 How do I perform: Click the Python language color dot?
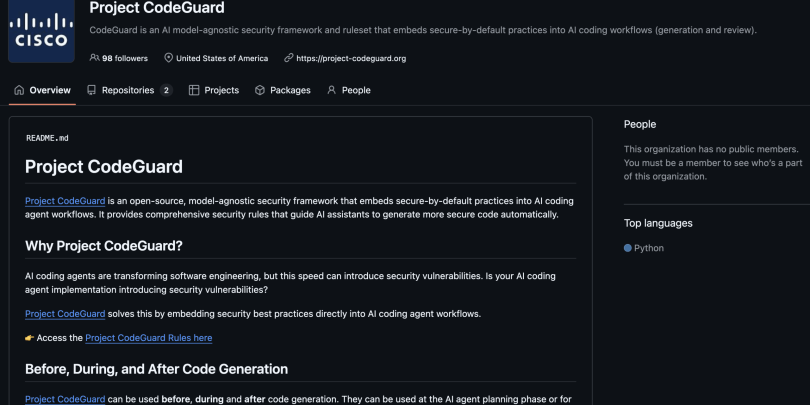[x=628, y=248]
